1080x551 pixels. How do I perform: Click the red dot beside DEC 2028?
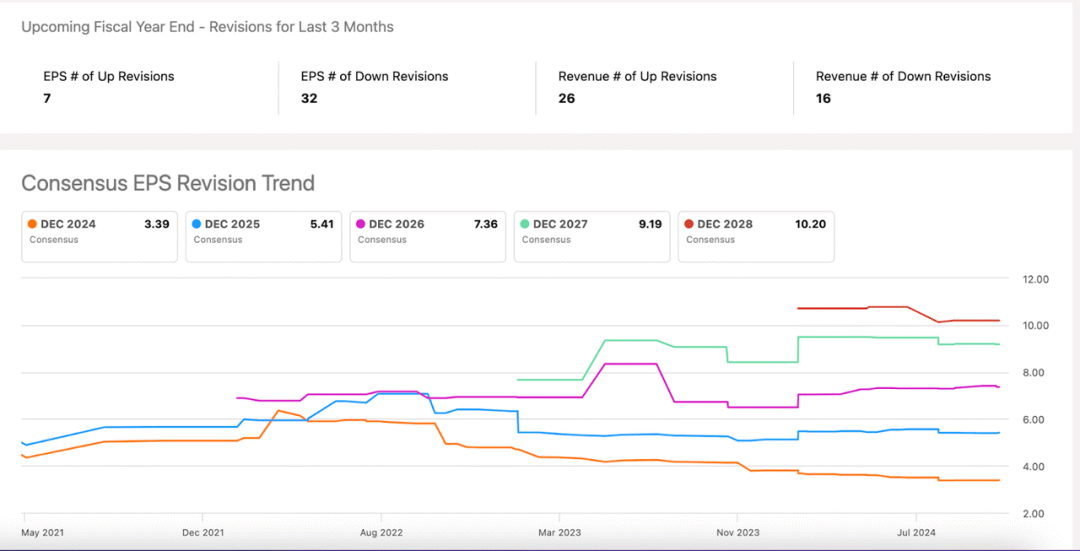(x=690, y=225)
